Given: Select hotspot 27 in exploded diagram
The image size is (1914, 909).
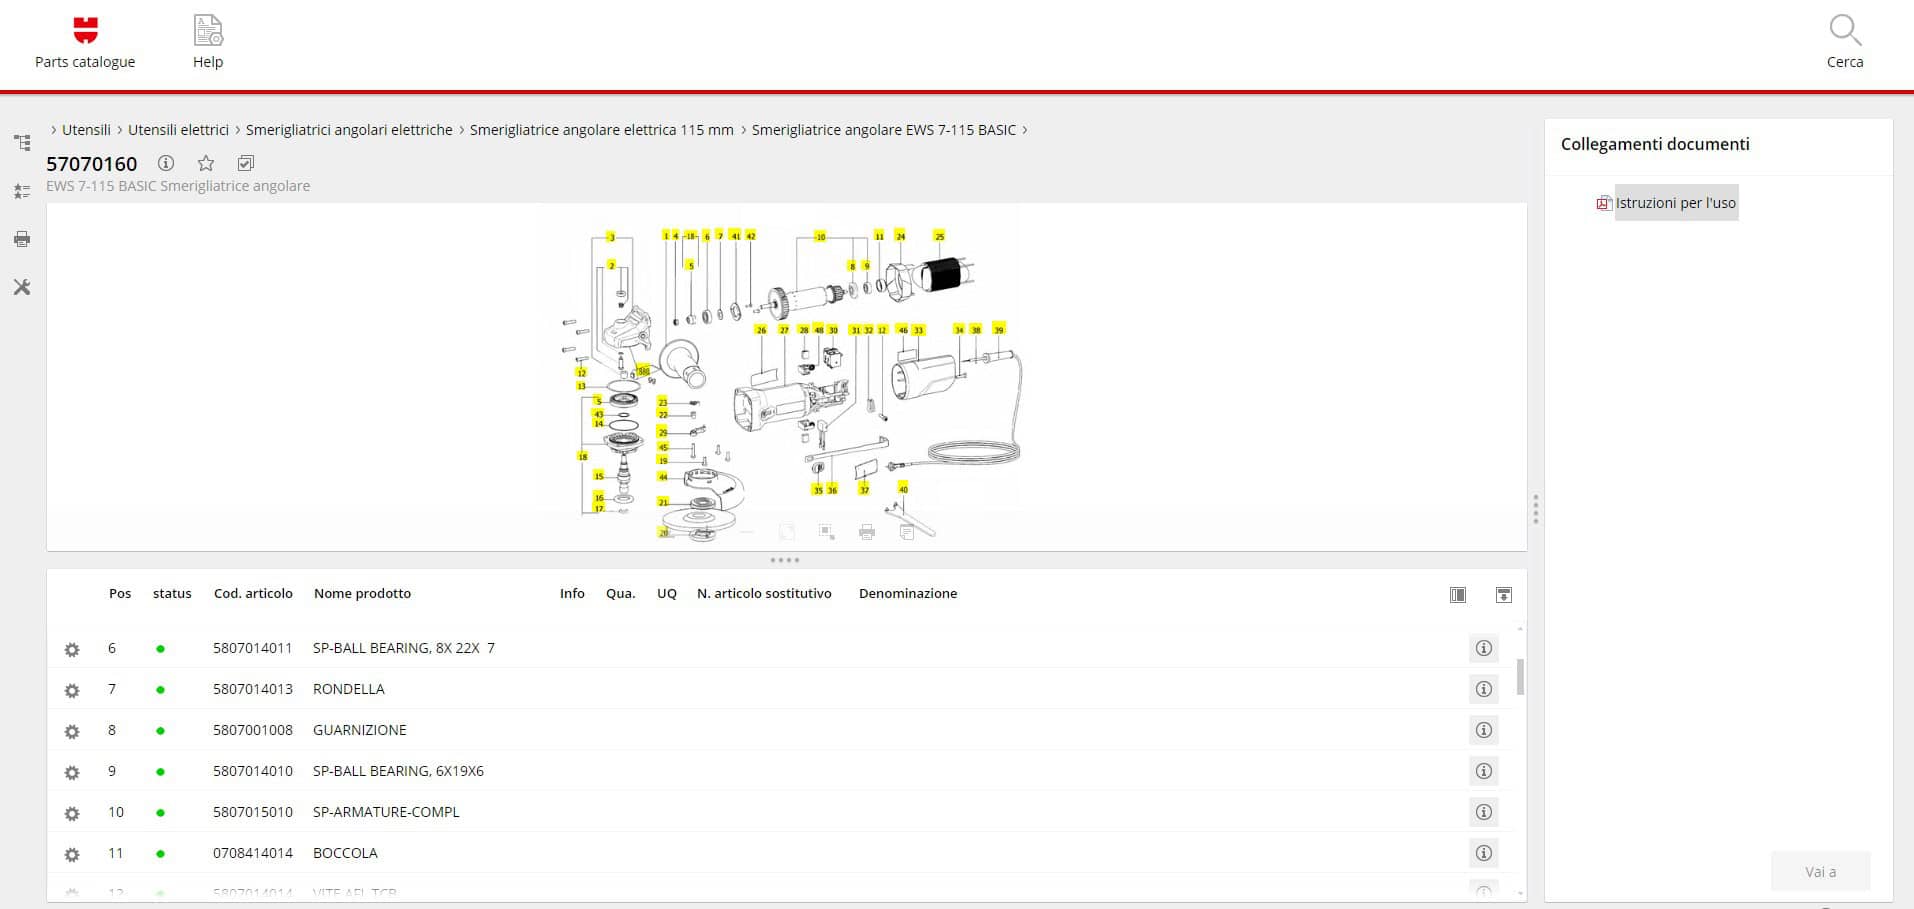Looking at the screenshot, I should tap(784, 330).
